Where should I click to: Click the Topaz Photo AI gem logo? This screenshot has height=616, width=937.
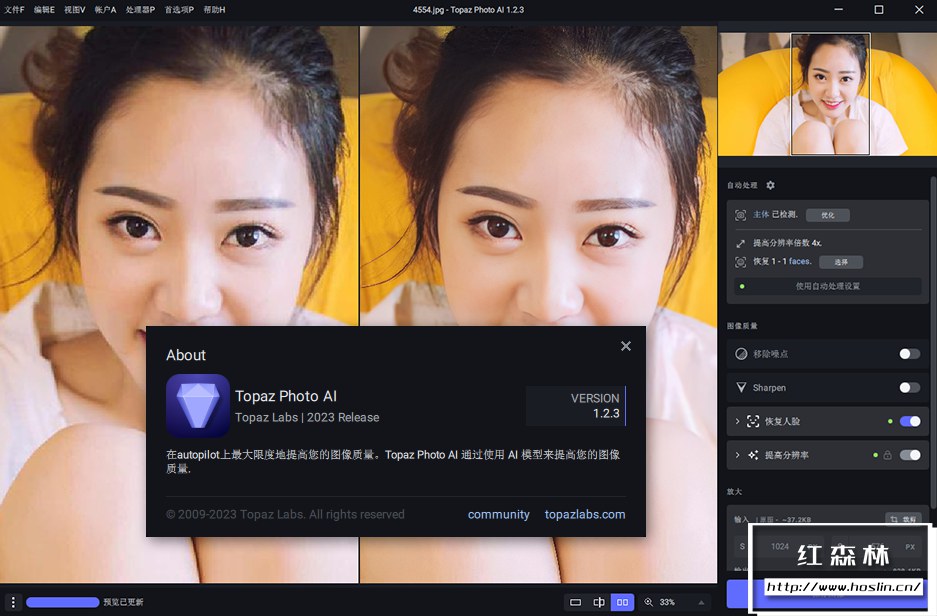[198, 406]
